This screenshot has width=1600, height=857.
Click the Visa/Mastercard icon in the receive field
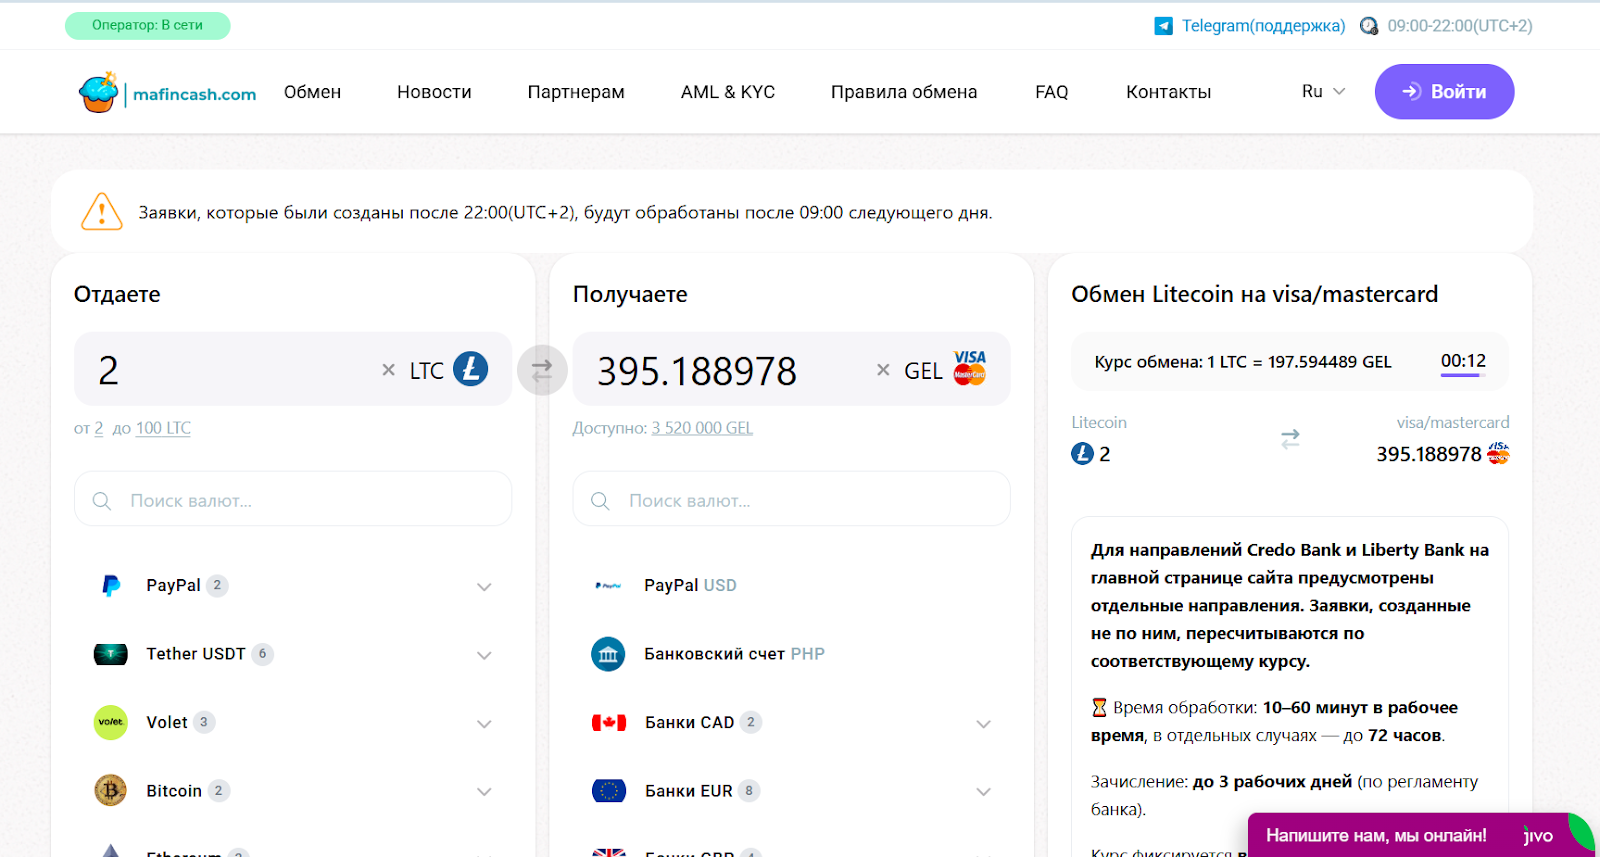click(969, 368)
